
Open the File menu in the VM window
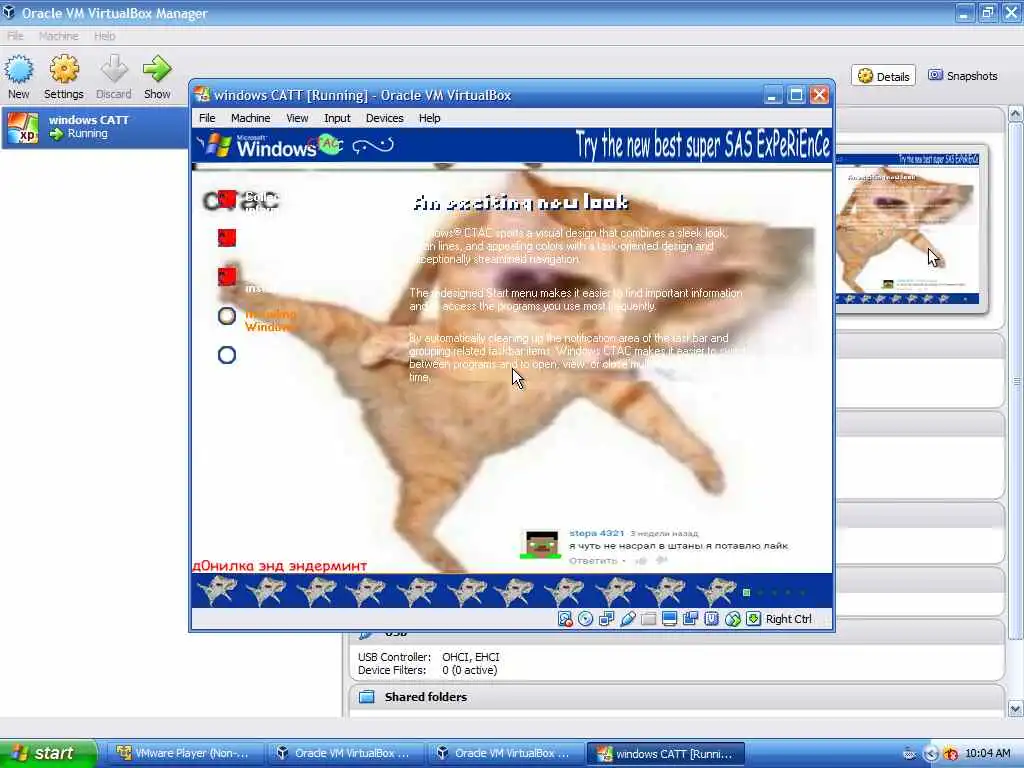pos(207,118)
